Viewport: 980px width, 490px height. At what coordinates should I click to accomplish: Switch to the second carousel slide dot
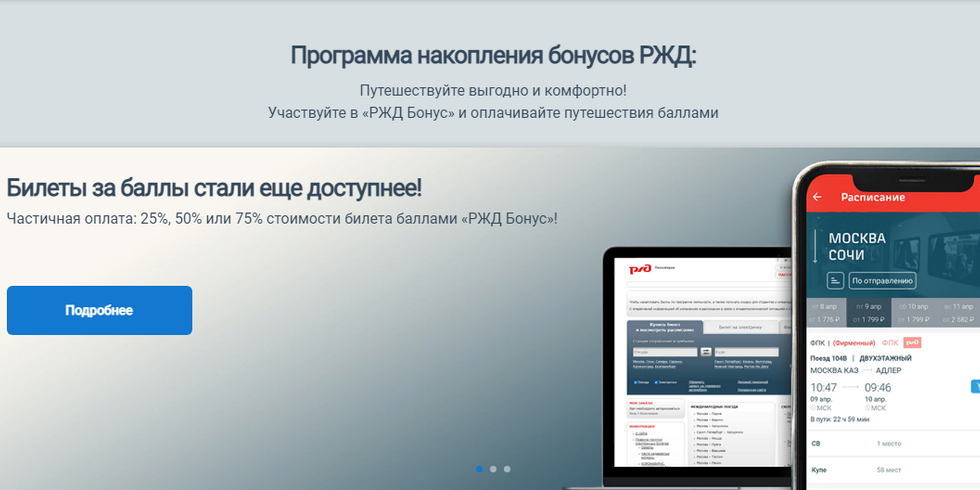tap(493, 468)
